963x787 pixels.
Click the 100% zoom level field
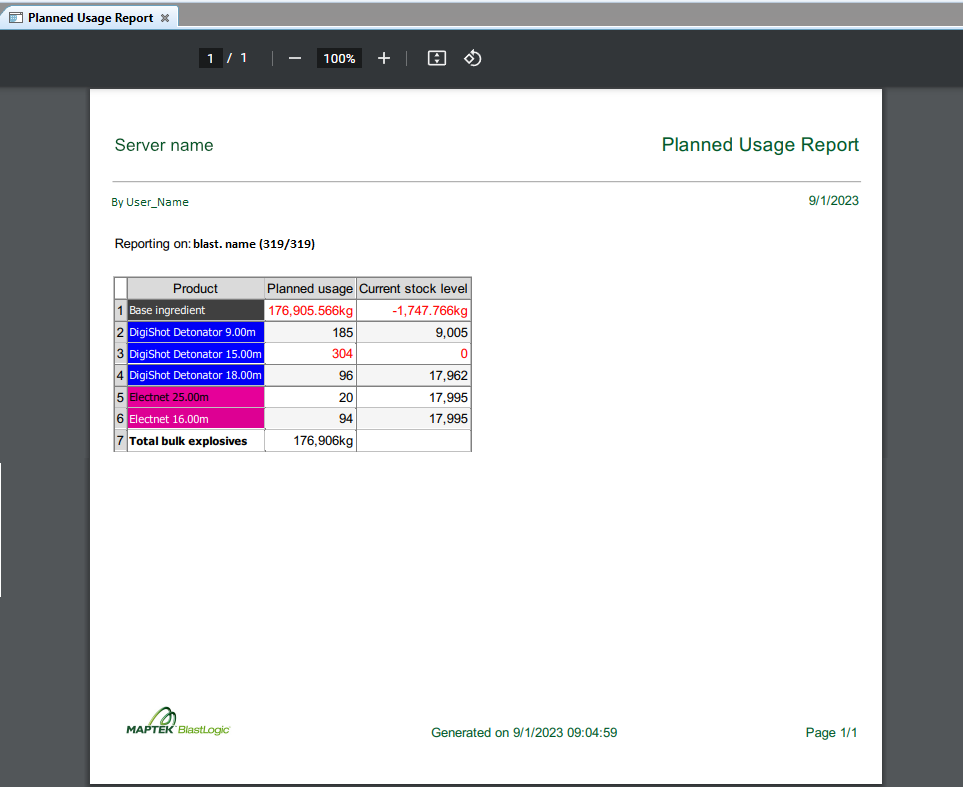point(339,58)
